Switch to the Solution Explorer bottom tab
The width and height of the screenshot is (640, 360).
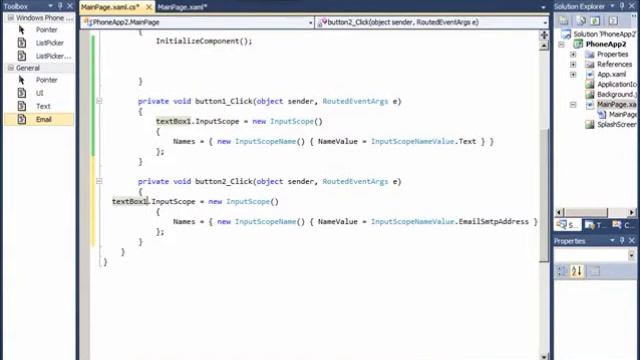(x=567, y=225)
